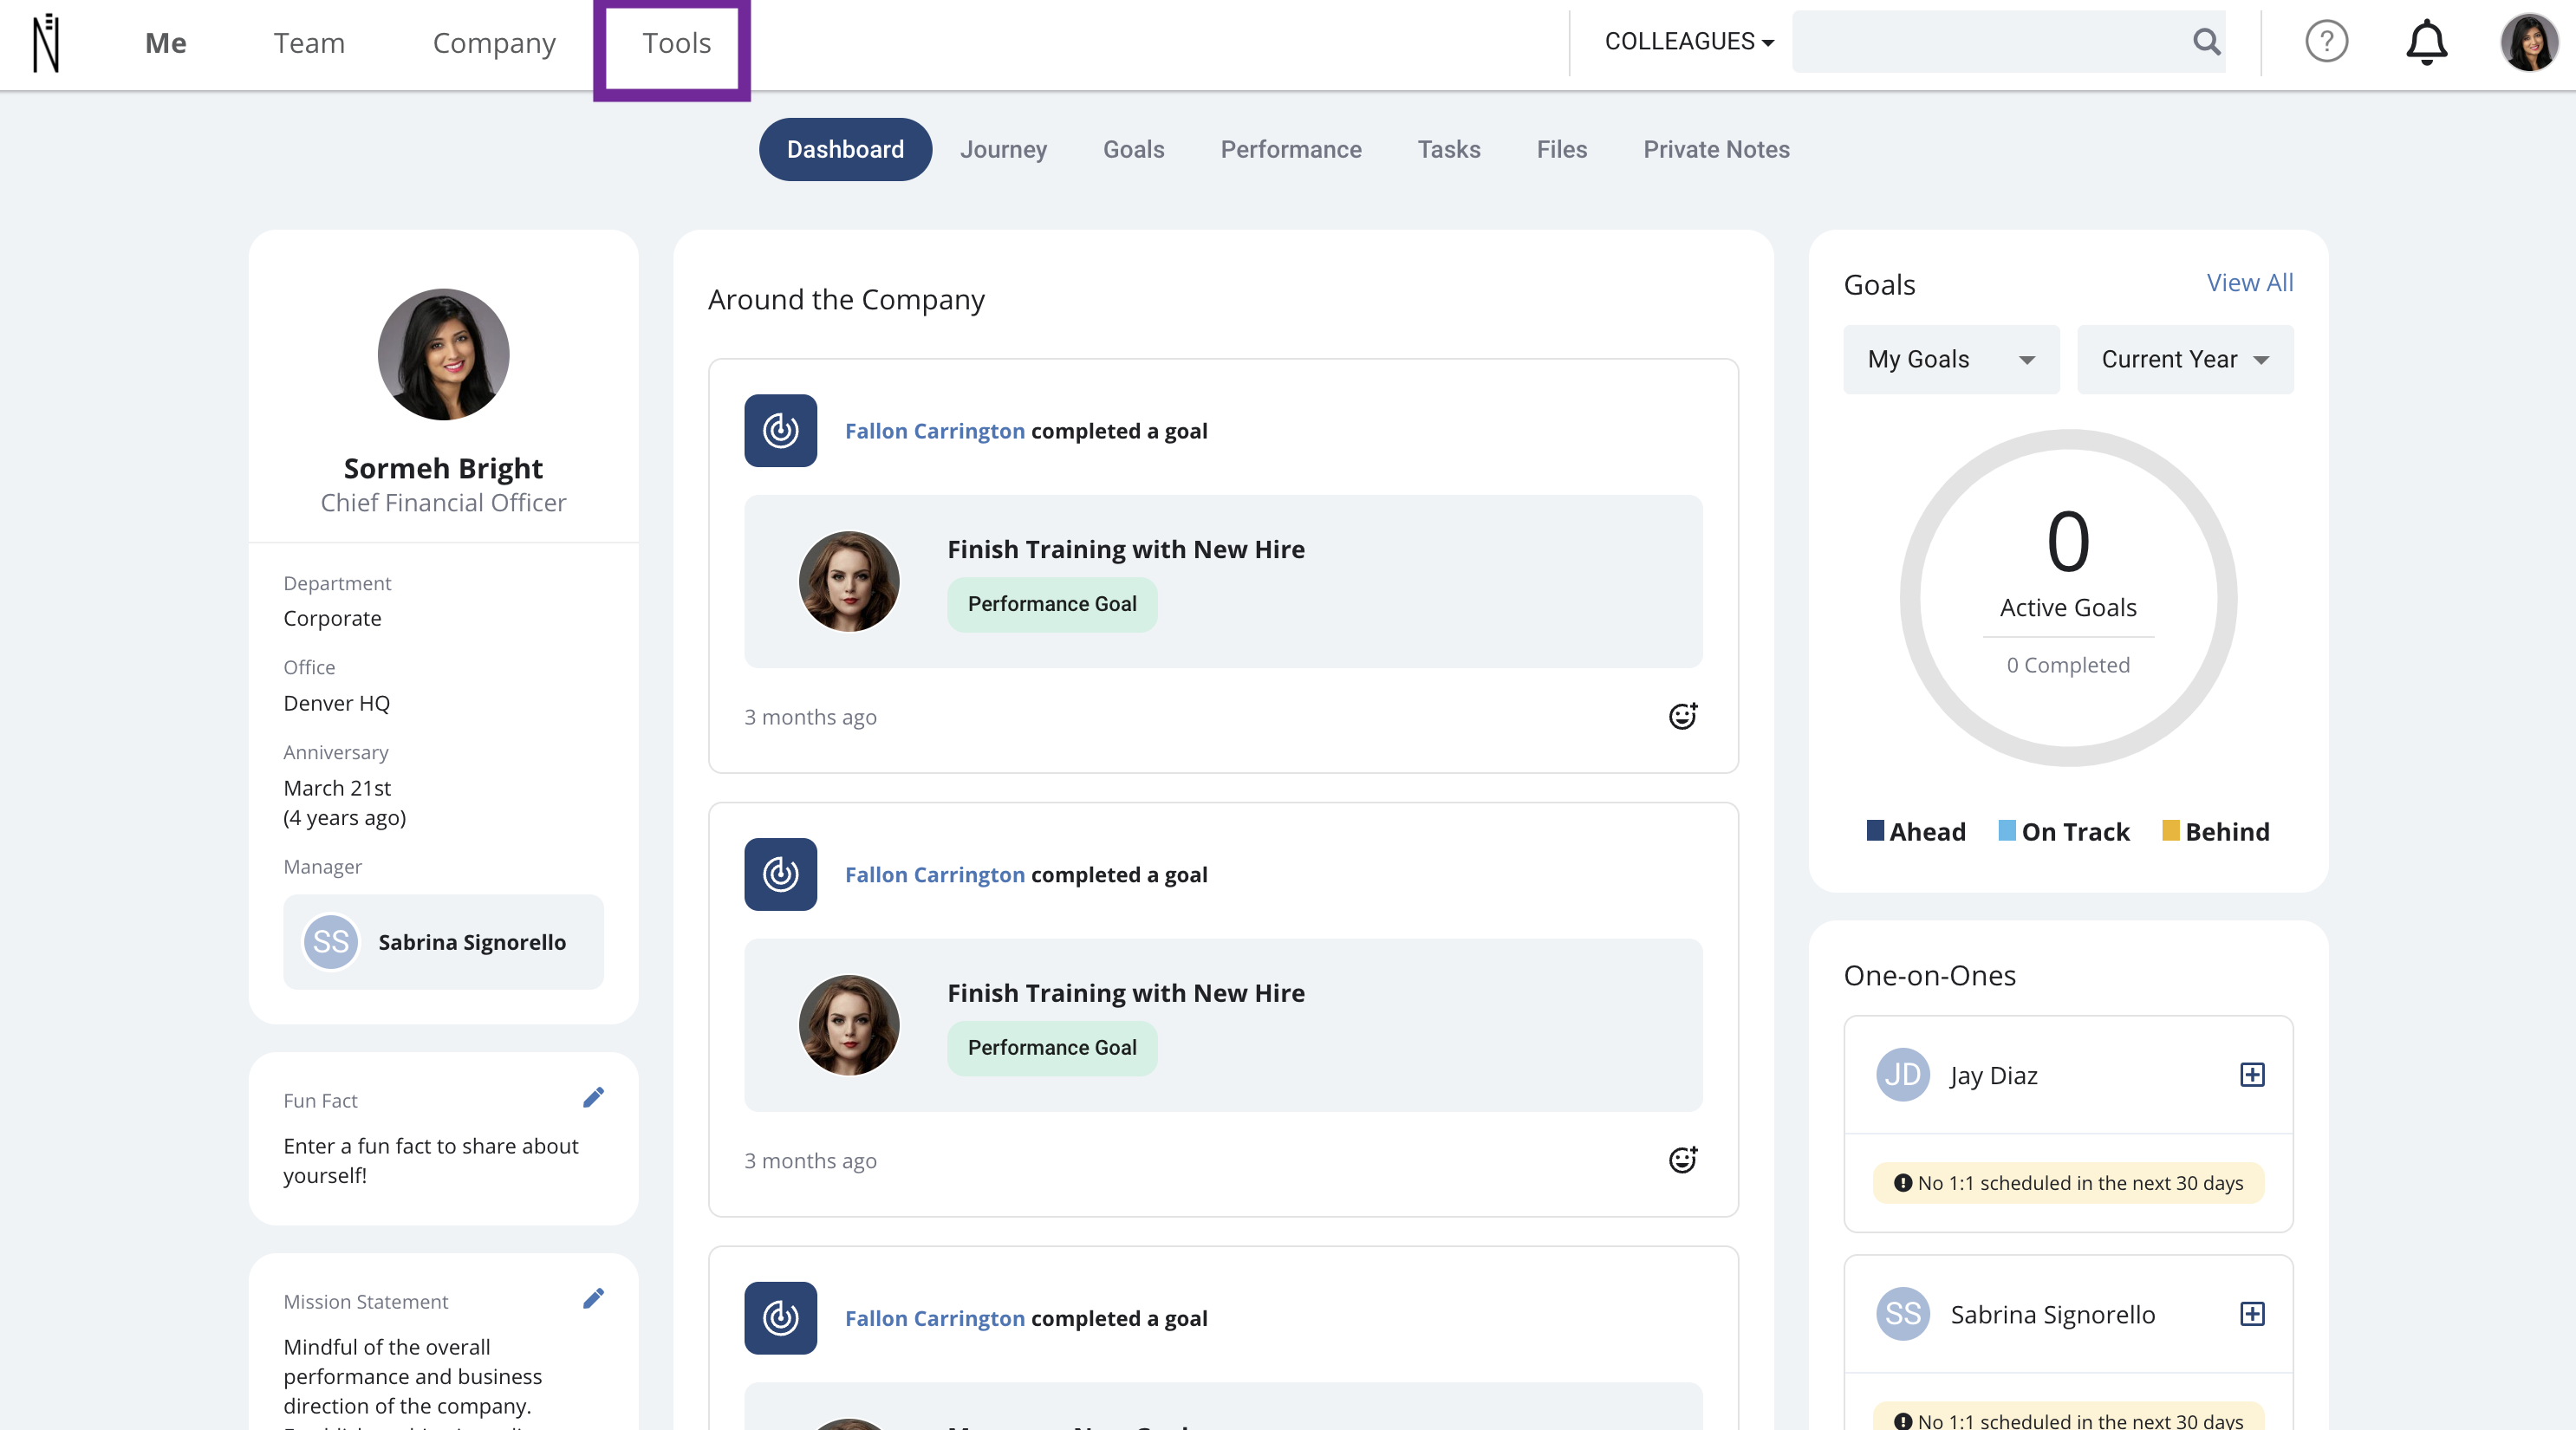Click Sabrina Signorello name in One-on-Ones

(2052, 1314)
